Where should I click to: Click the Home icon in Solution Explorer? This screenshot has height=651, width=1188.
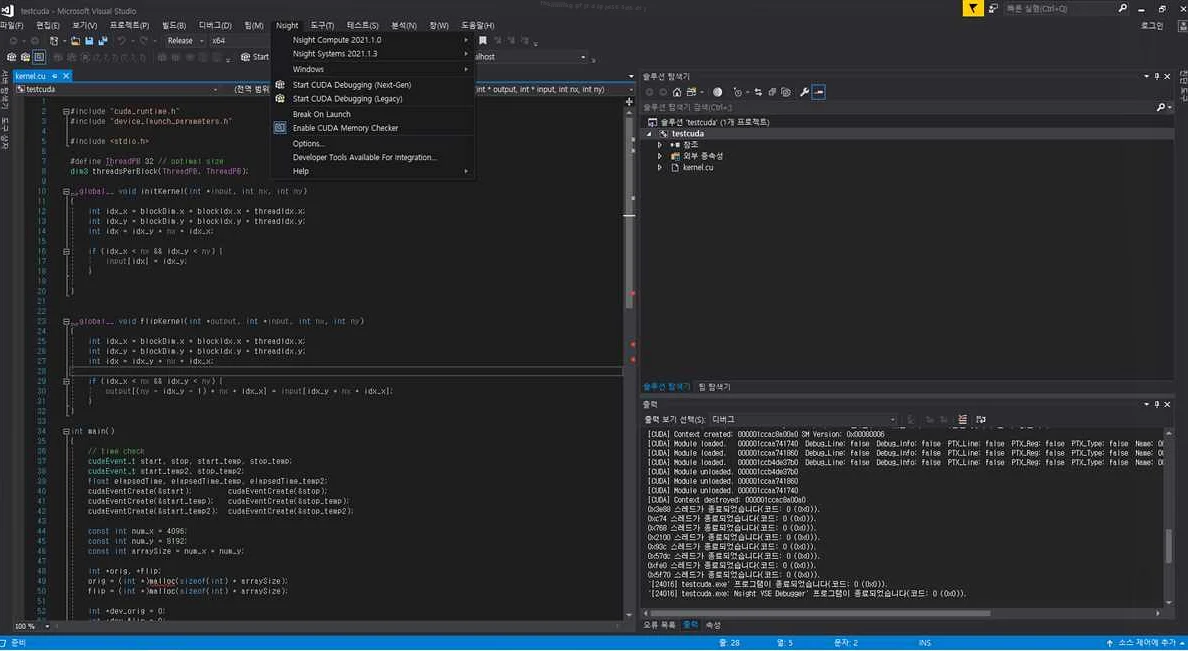(676, 92)
